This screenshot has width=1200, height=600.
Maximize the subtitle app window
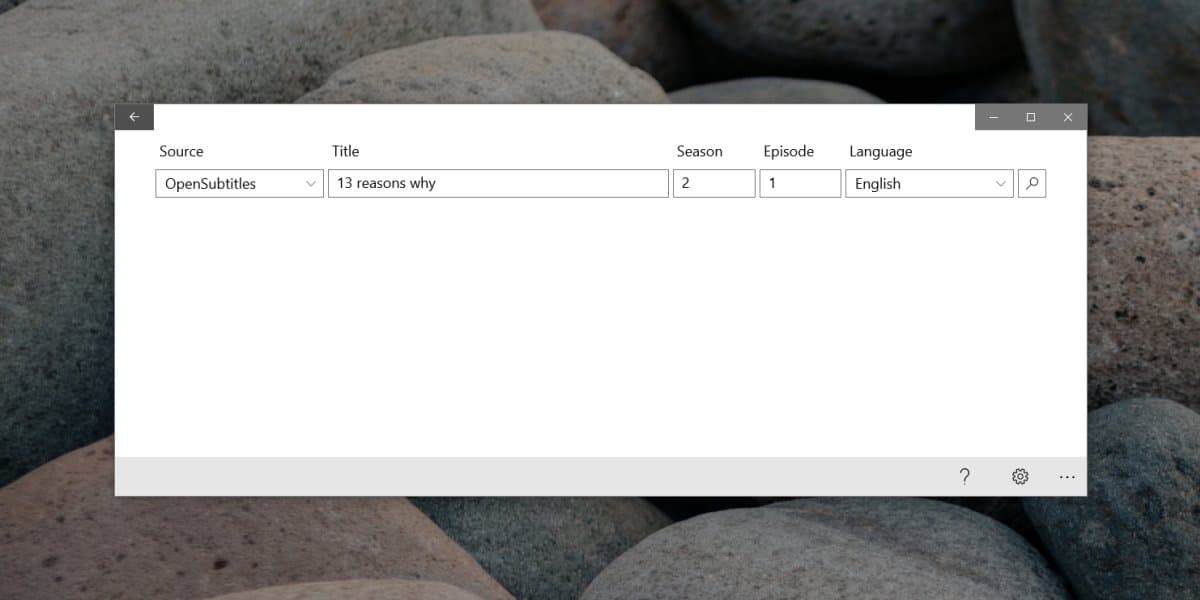click(1031, 117)
